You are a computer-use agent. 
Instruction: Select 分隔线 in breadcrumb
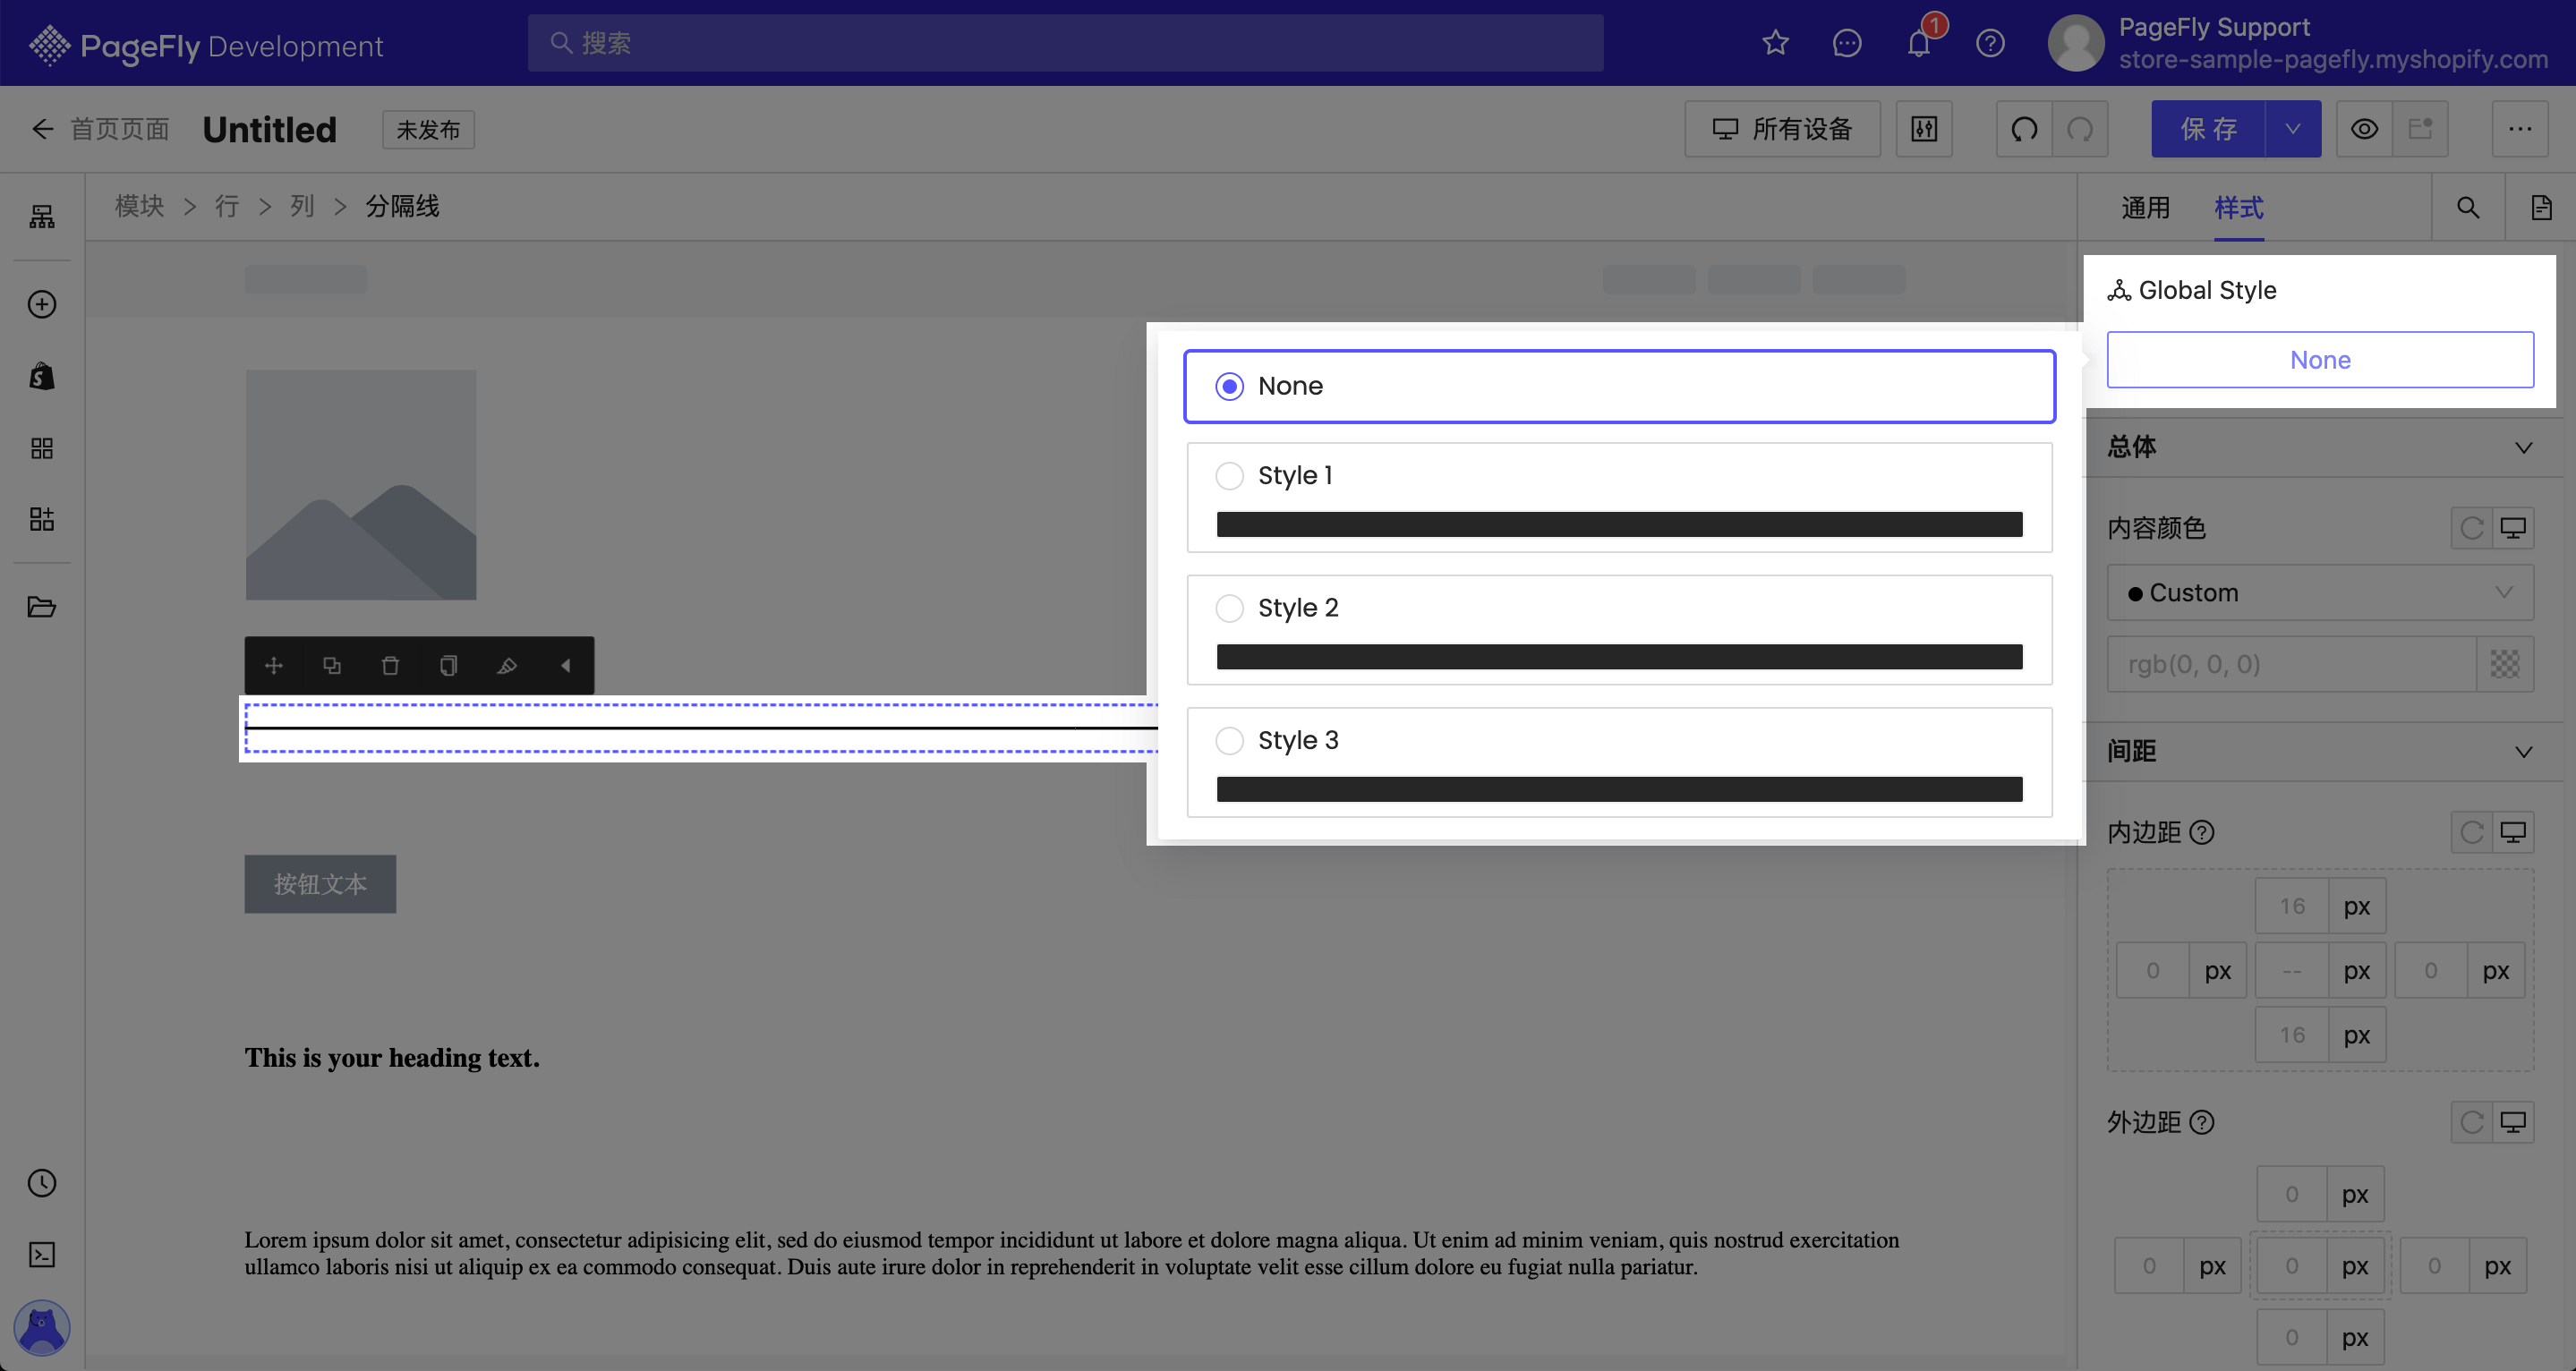pos(402,206)
